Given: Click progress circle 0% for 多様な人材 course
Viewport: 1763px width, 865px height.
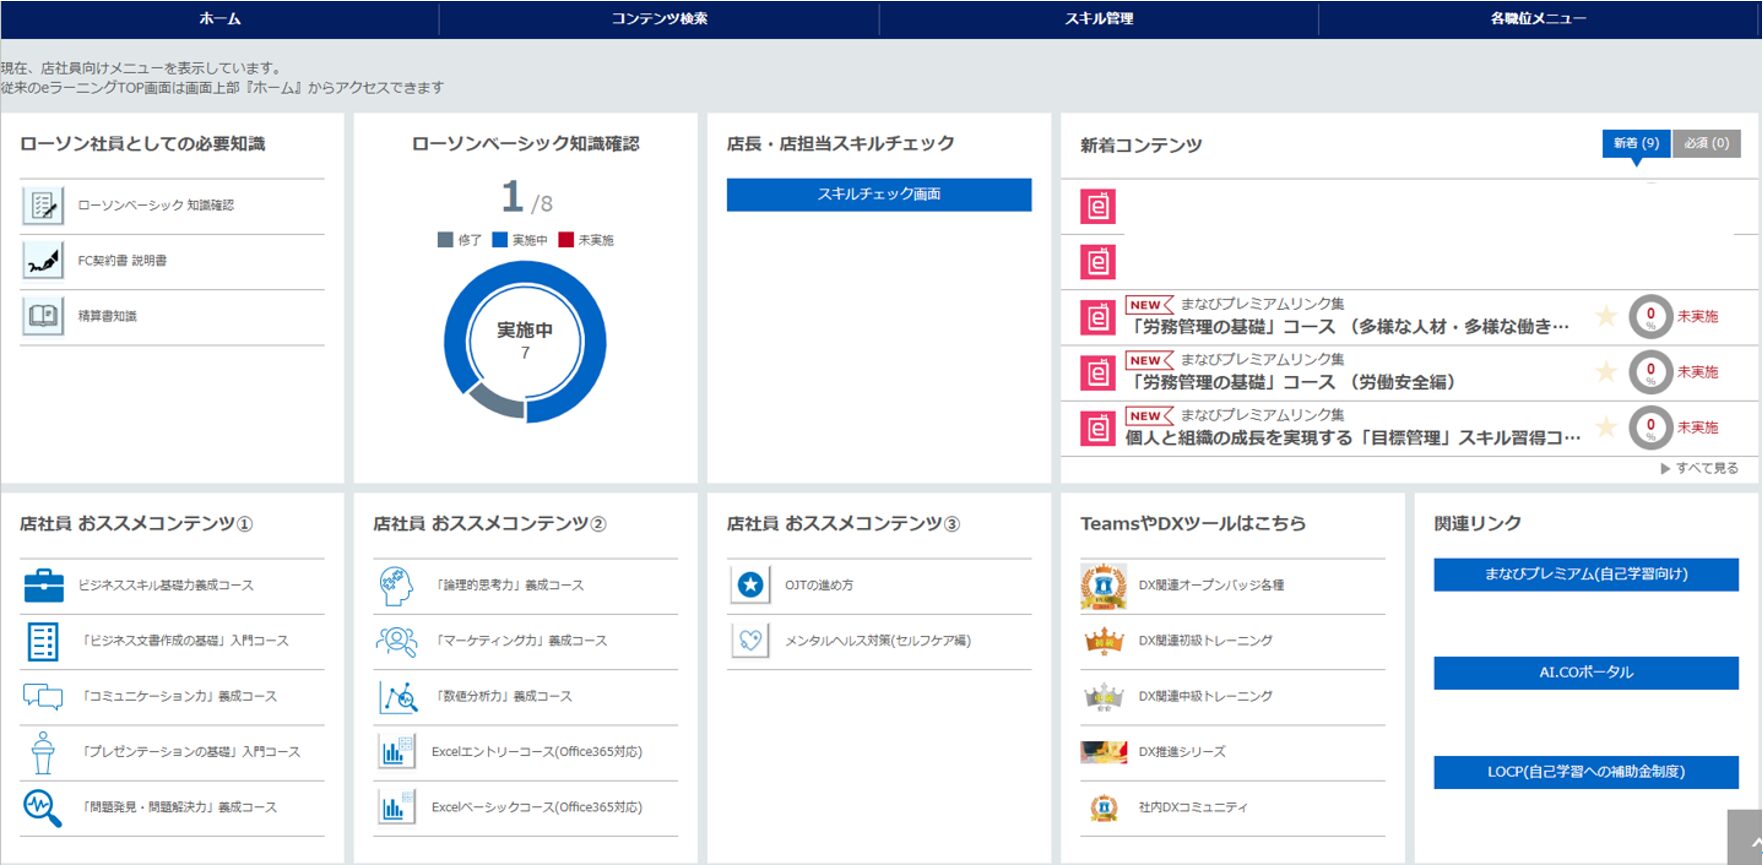Looking at the screenshot, I should (1650, 317).
